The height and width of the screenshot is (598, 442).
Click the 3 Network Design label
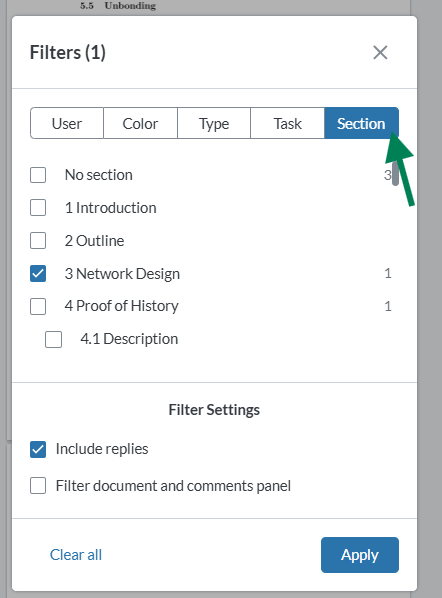122,274
